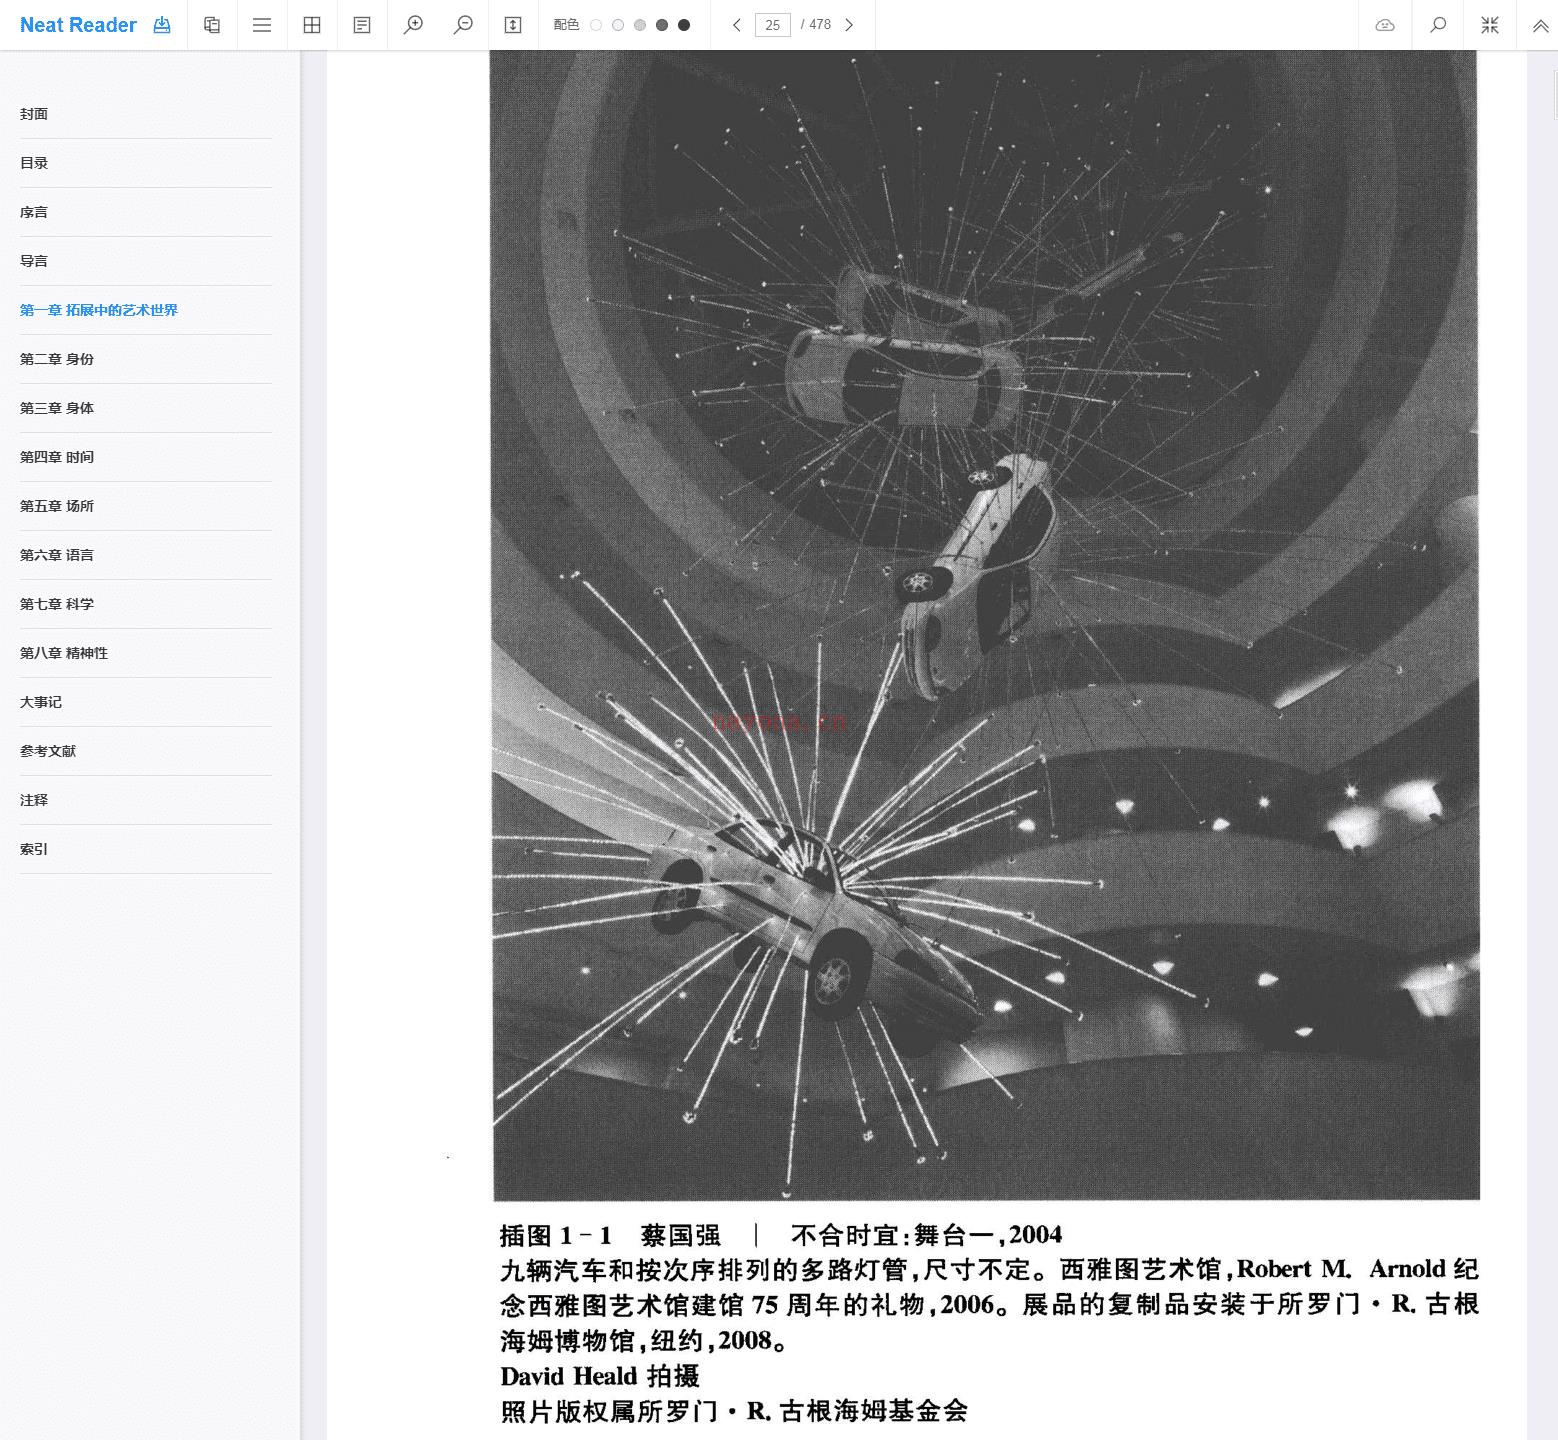Jump to 第五章 场所

tap(146, 506)
